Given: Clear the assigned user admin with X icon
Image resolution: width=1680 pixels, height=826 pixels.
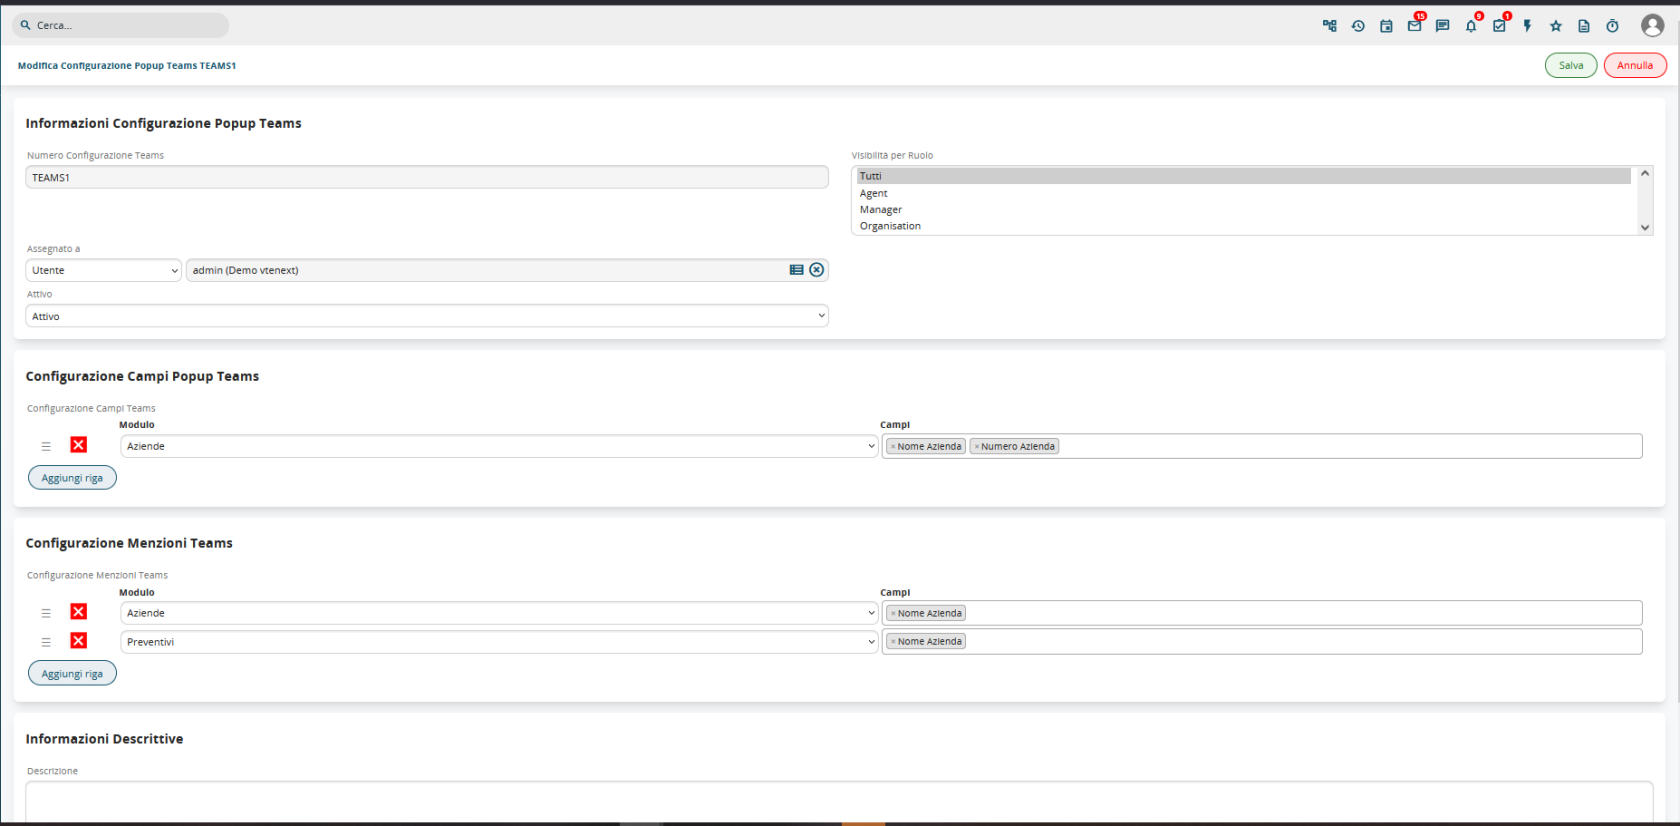Looking at the screenshot, I should point(817,270).
